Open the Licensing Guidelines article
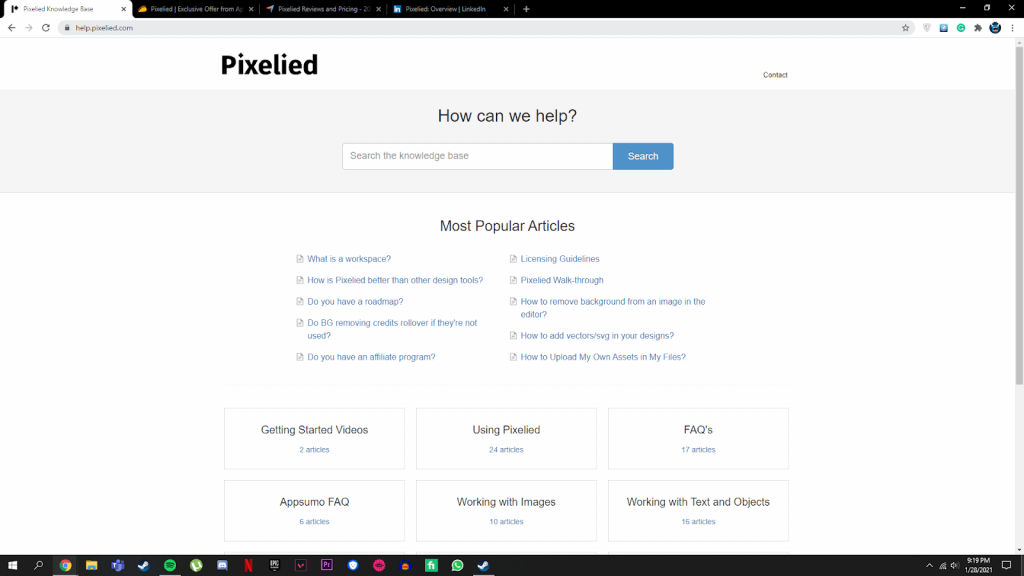The height and width of the screenshot is (576, 1024). (x=560, y=259)
